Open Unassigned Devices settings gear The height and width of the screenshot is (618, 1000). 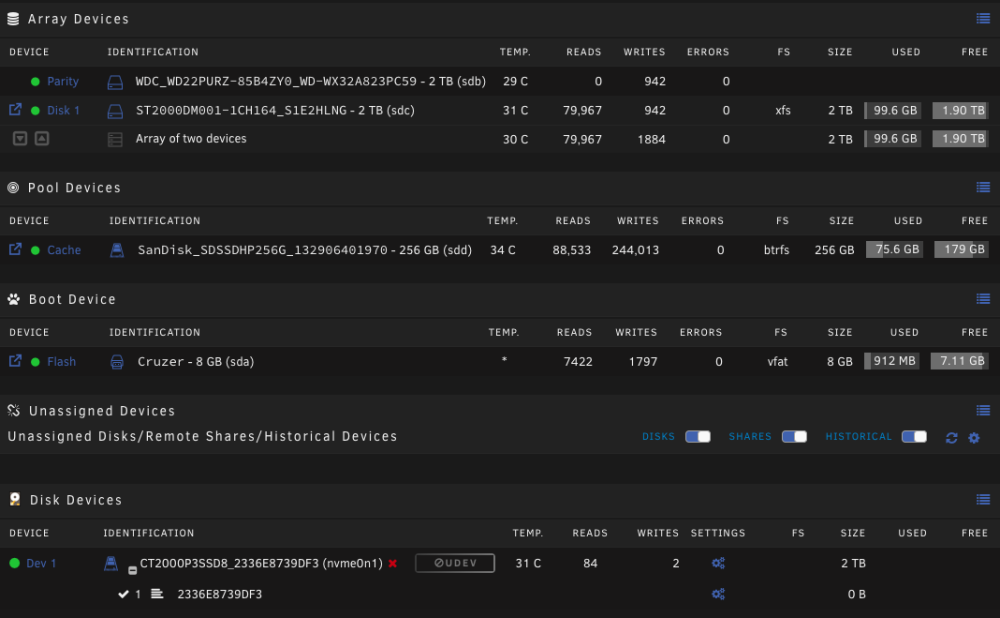(x=974, y=438)
